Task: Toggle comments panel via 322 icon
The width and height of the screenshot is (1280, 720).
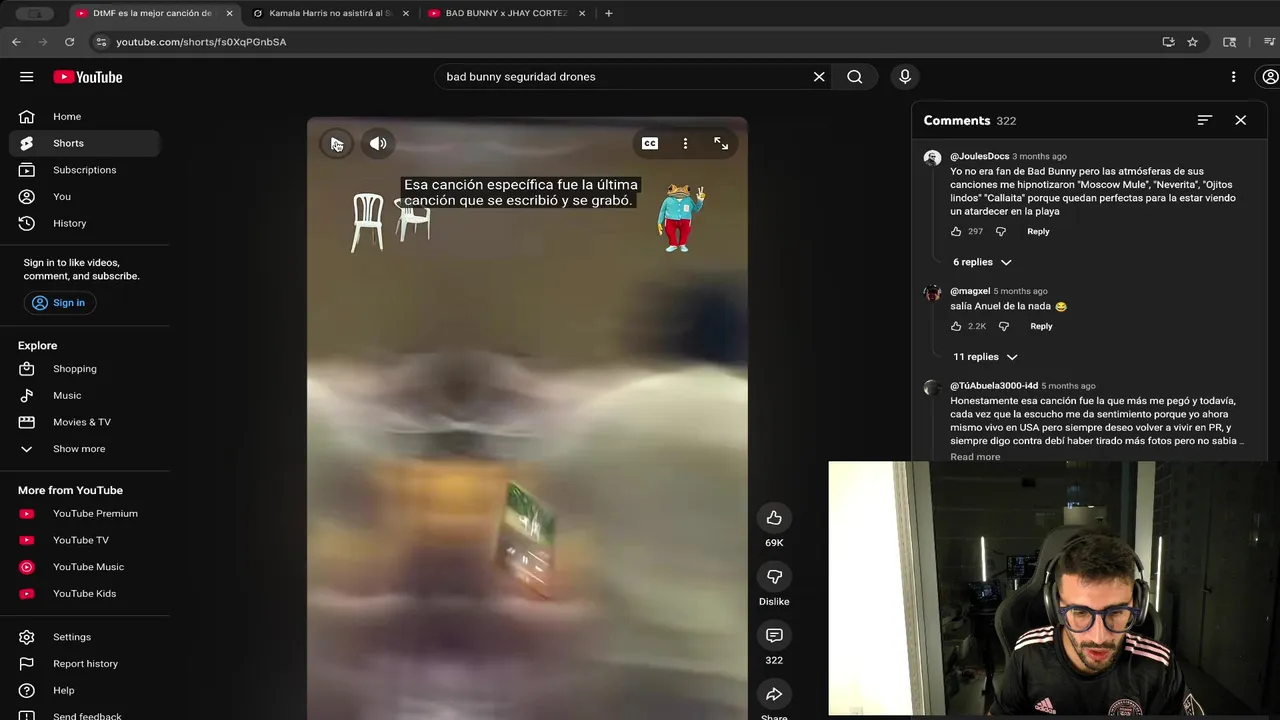Action: point(774,636)
